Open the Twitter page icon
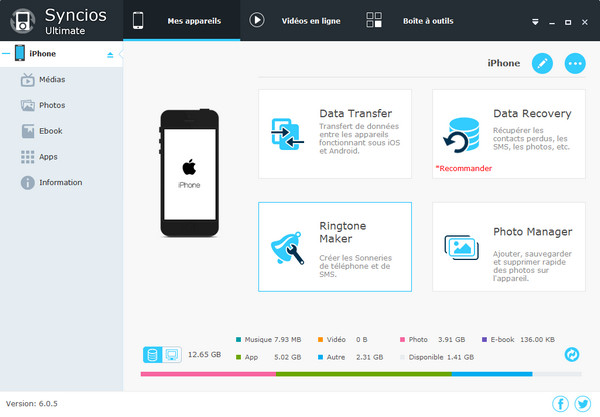Viewport: 600px width, 417px height. (582, 404)
